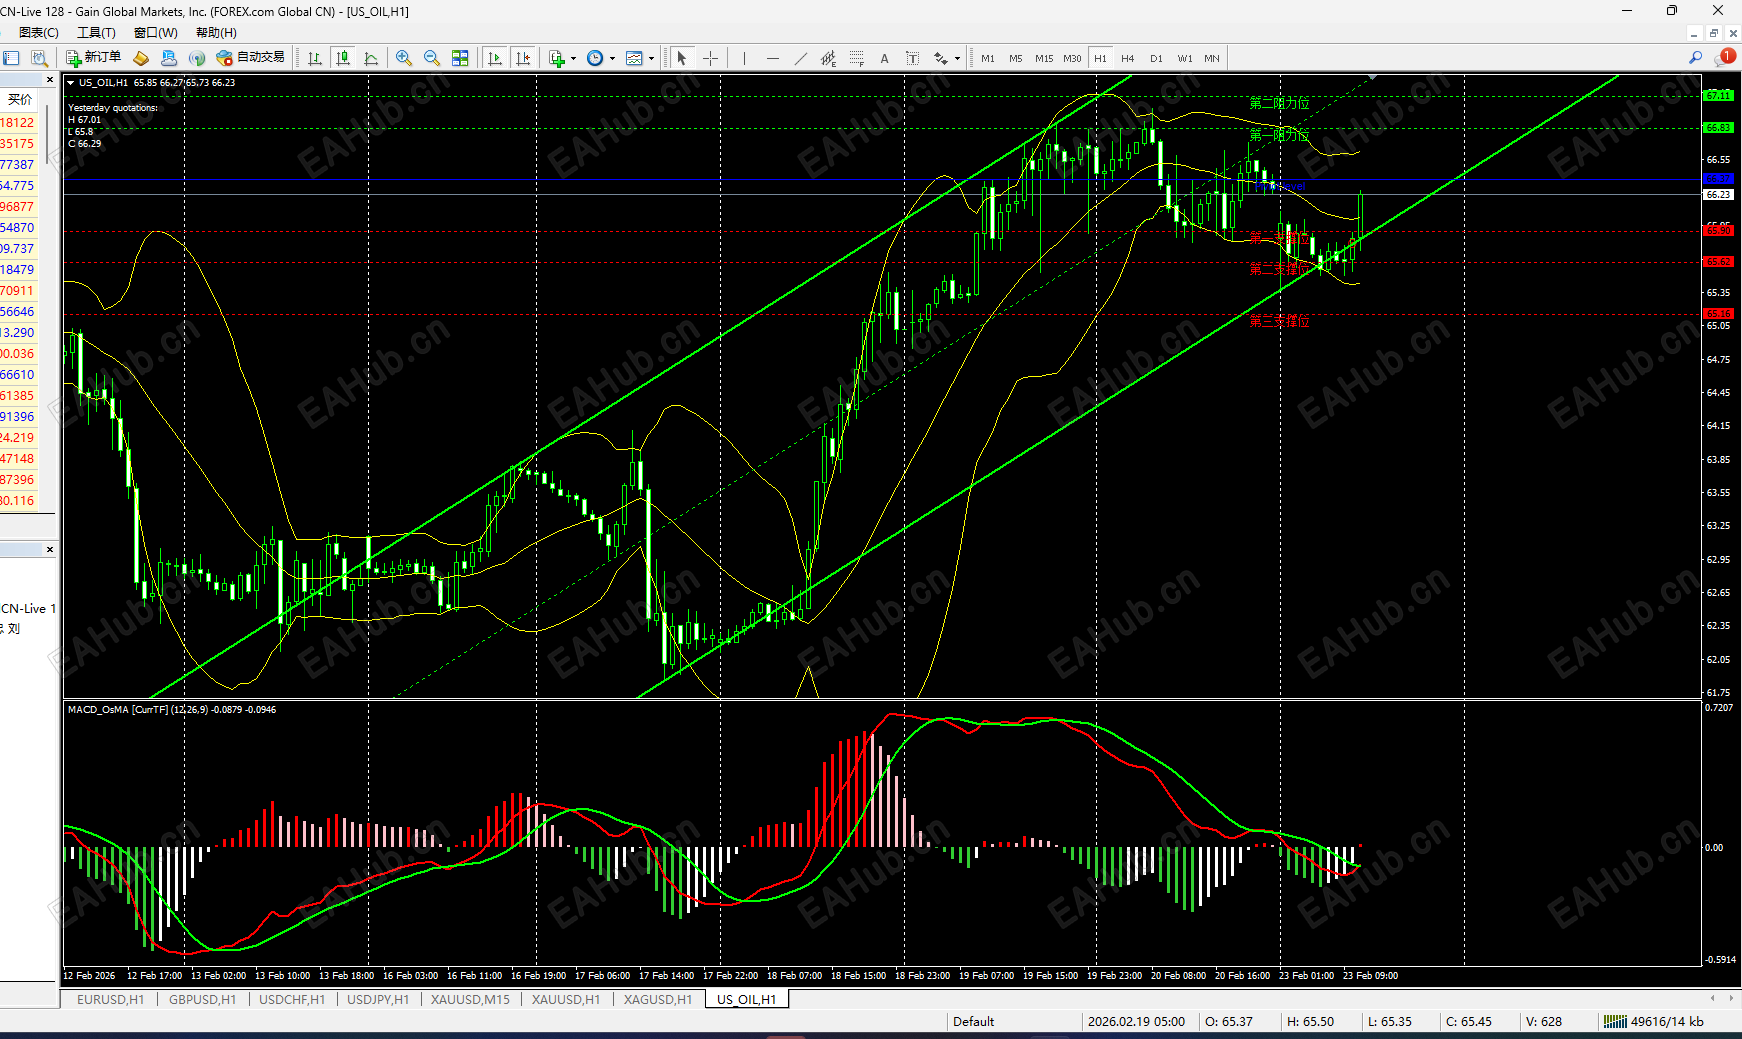Image resolution: width=1742 pixels, height=1039 pixels.
Task: Click the connection status 49616/14 kb indicator
Action: (x=1653, y=1021)
